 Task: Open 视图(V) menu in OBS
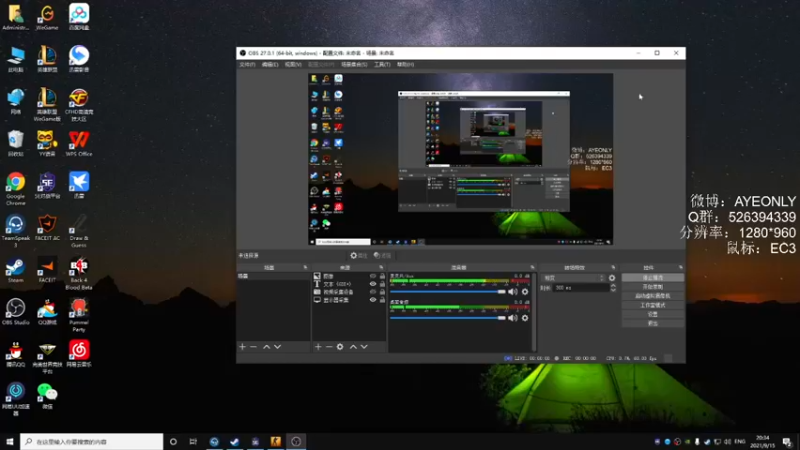pos(293,65)
